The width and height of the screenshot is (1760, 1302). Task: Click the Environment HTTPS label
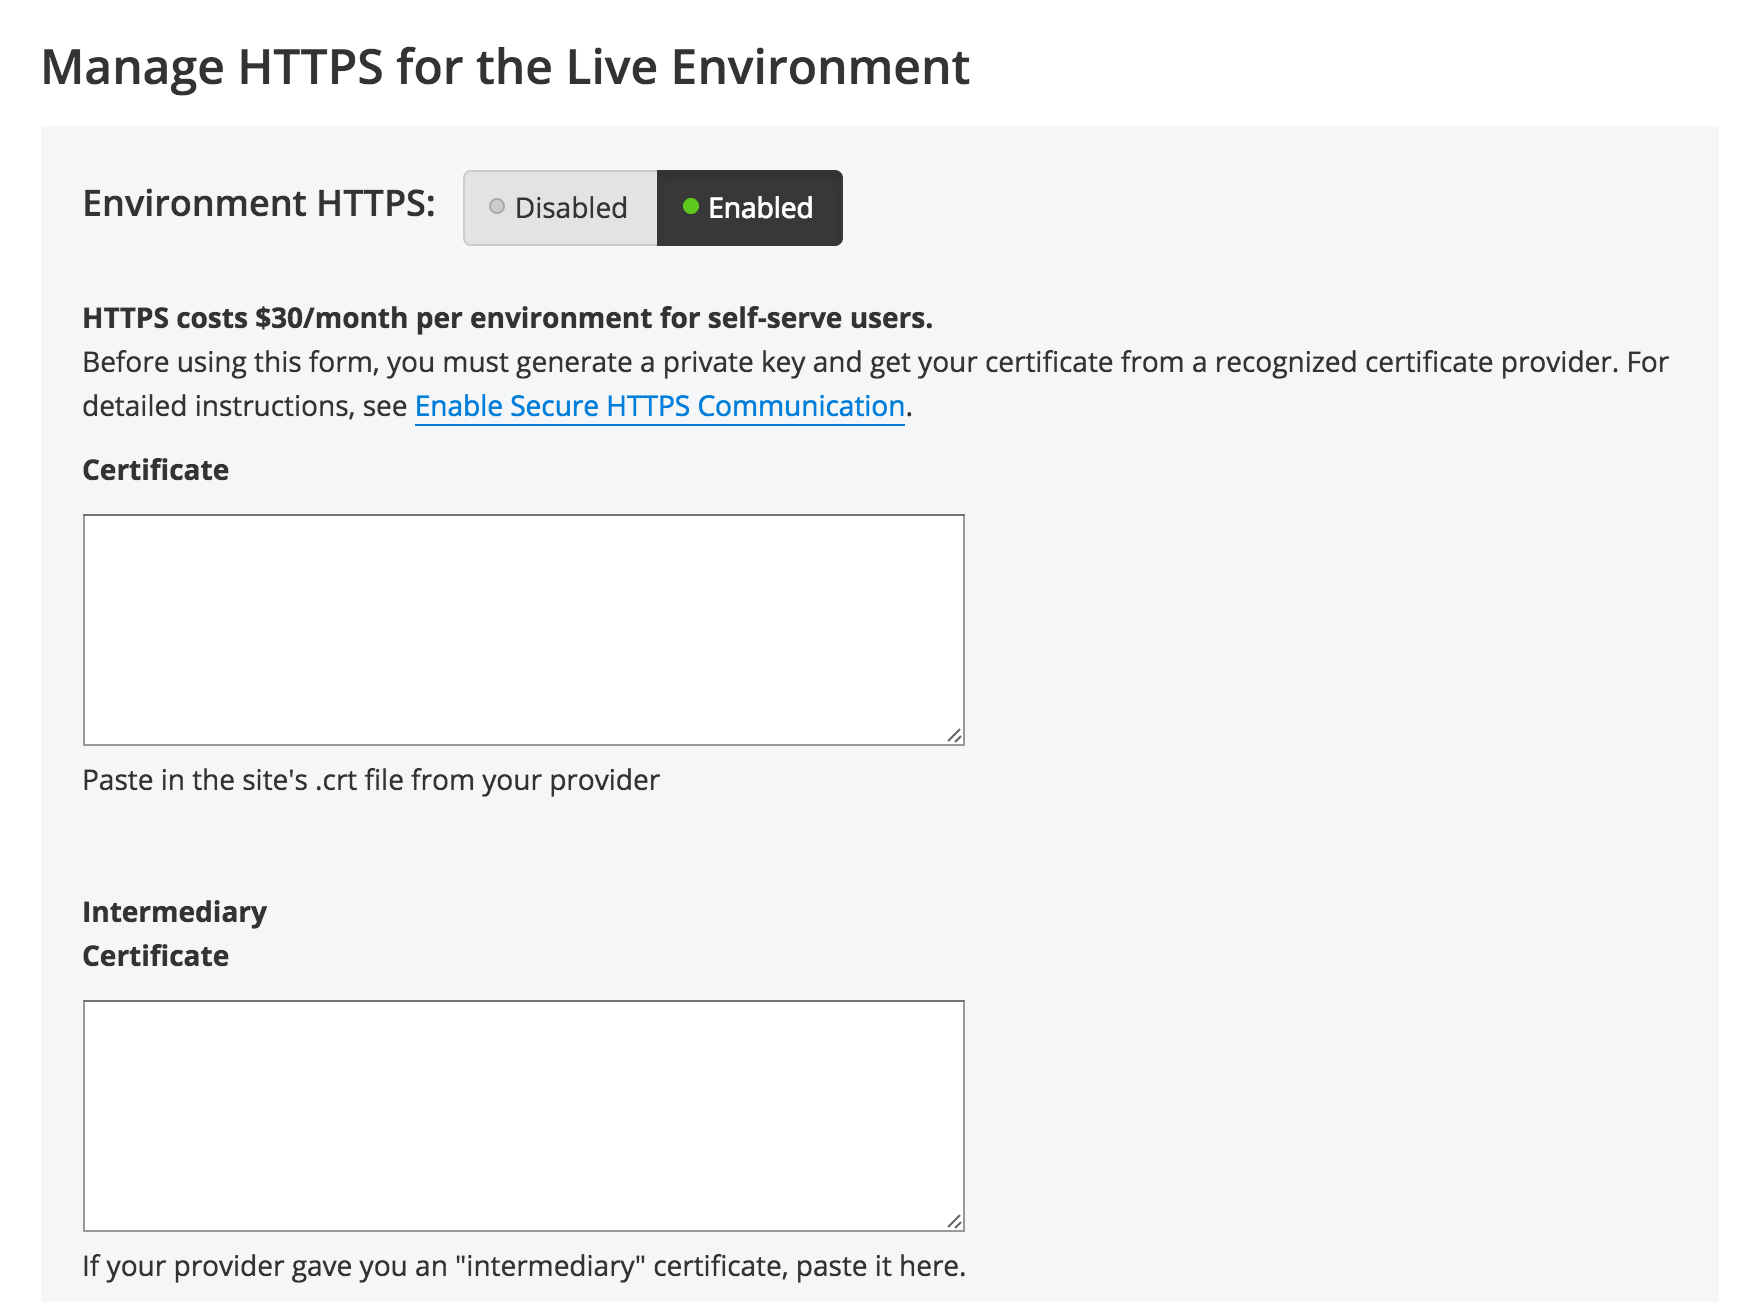[259, 203]
